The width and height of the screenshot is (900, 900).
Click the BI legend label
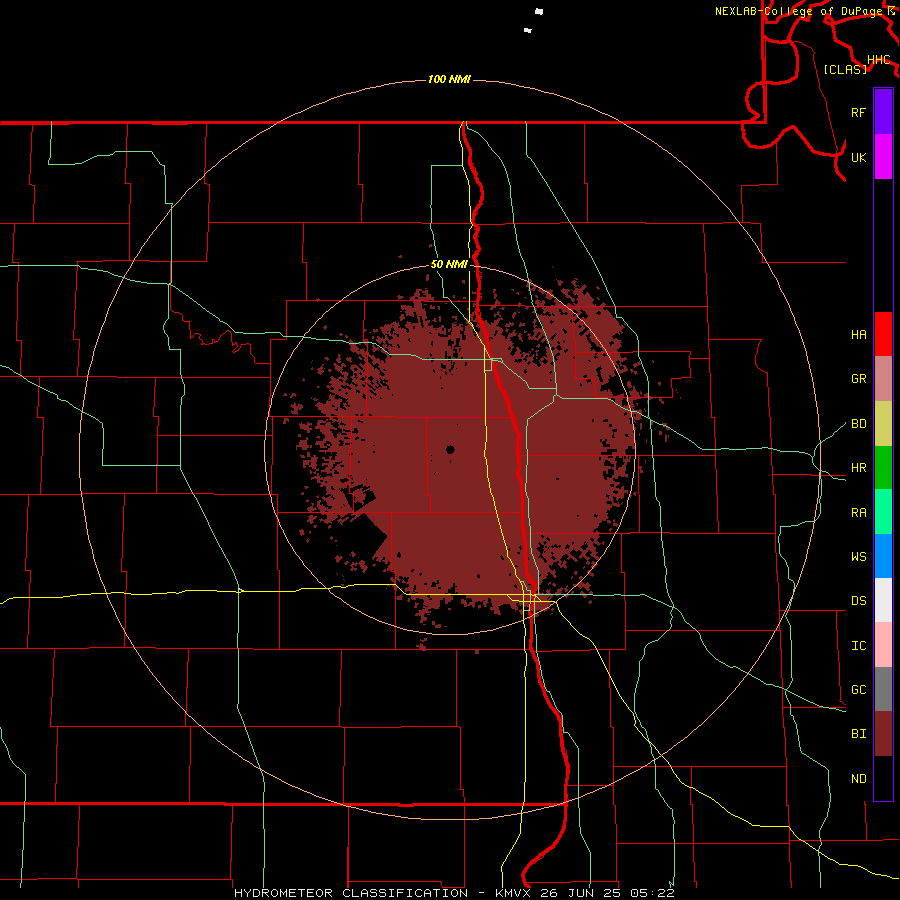coord(858,734)
